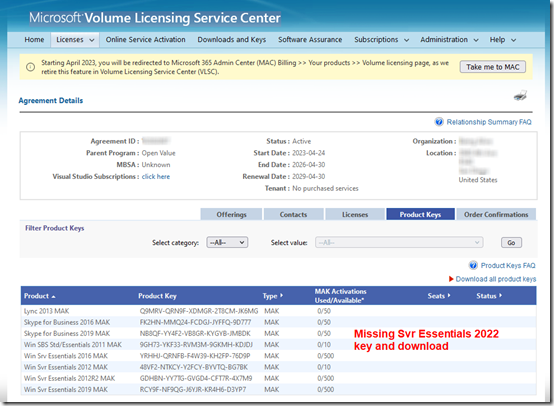Click the info icon in yellow banner
554x406 pixels.
(x=31, y=67)
